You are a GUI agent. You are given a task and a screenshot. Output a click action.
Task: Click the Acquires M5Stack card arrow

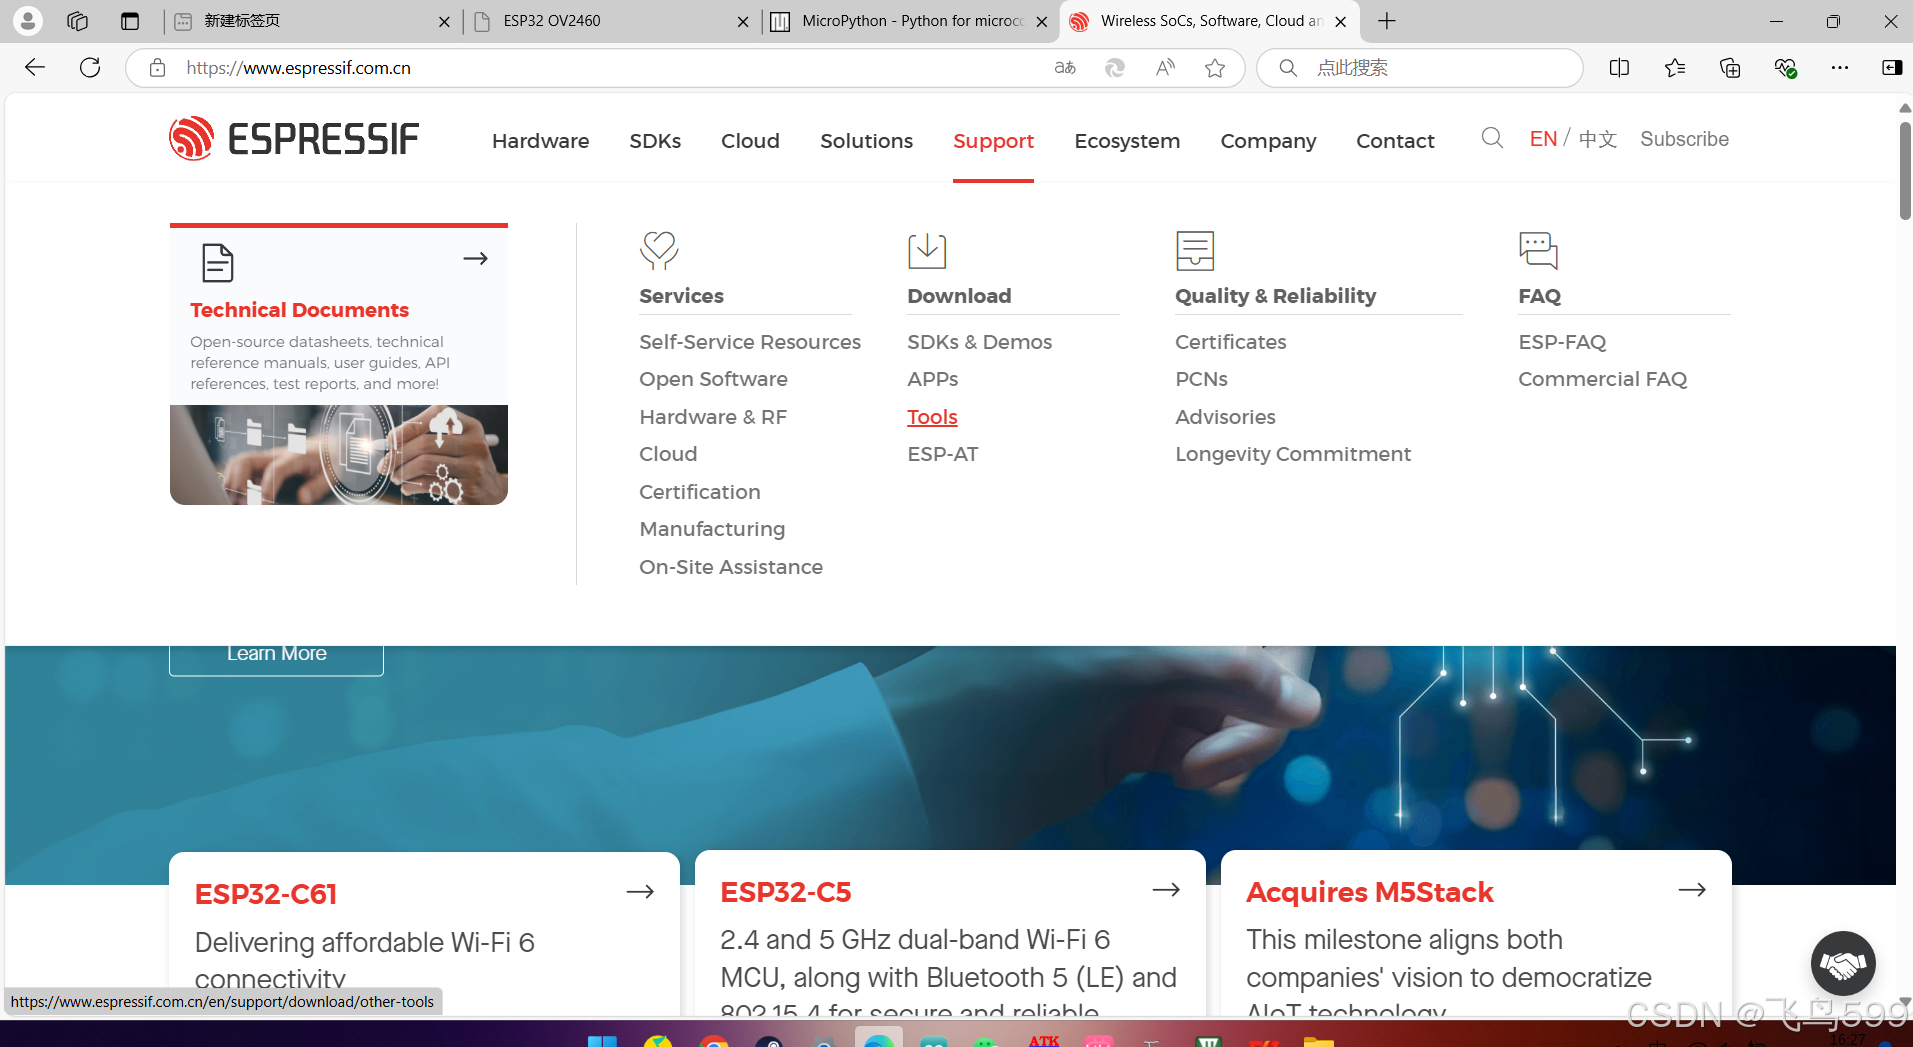[1692, 890]
